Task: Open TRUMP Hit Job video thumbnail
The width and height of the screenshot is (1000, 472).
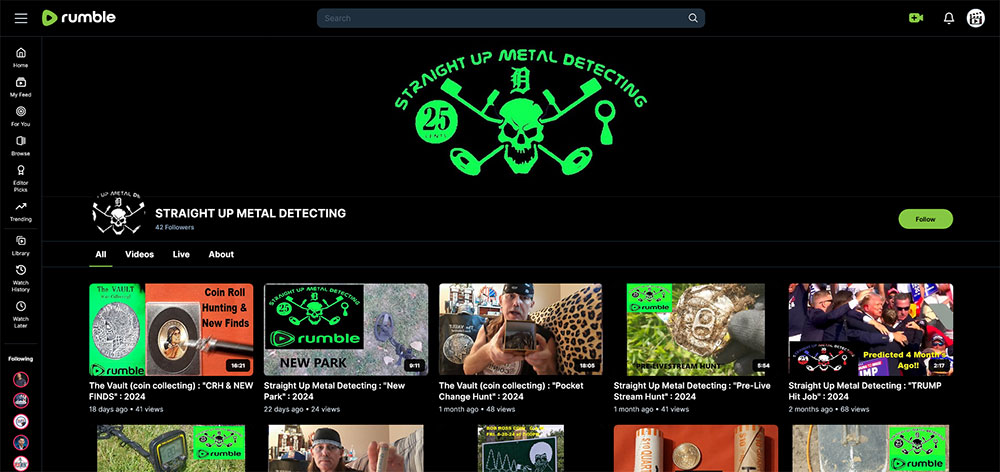Action: (871, 329)
